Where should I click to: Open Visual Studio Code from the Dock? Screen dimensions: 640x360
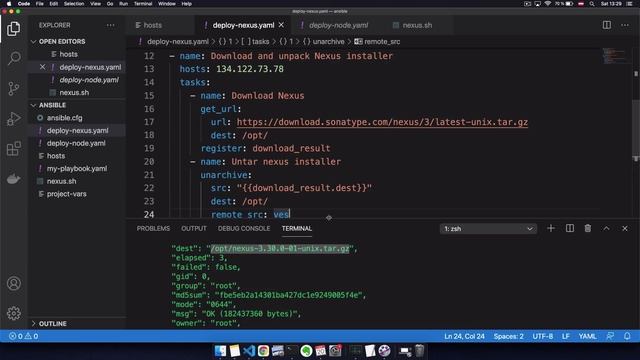coord(249,351)
